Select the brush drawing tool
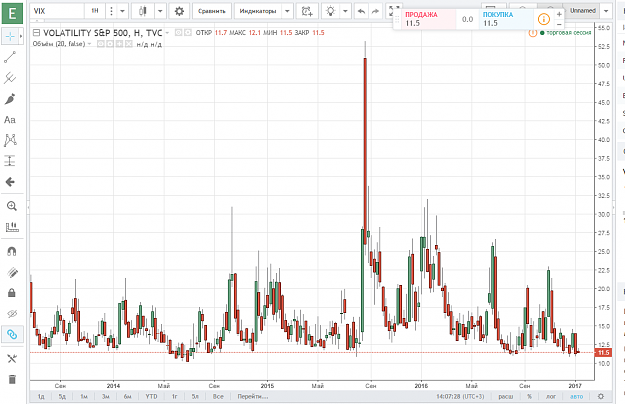 pyautogui.click(x=10, y=99)
